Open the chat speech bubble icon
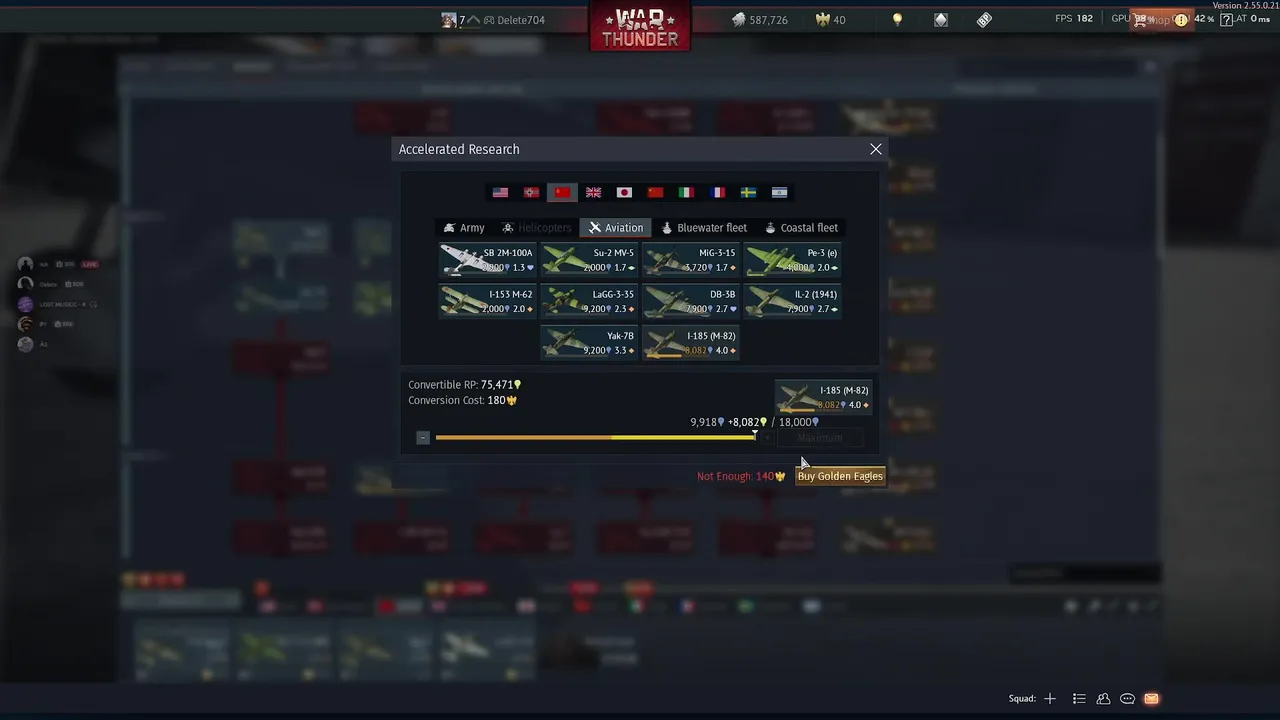Image resolution: width=1280 pixels, height=720 pixels. (1127, 699)
